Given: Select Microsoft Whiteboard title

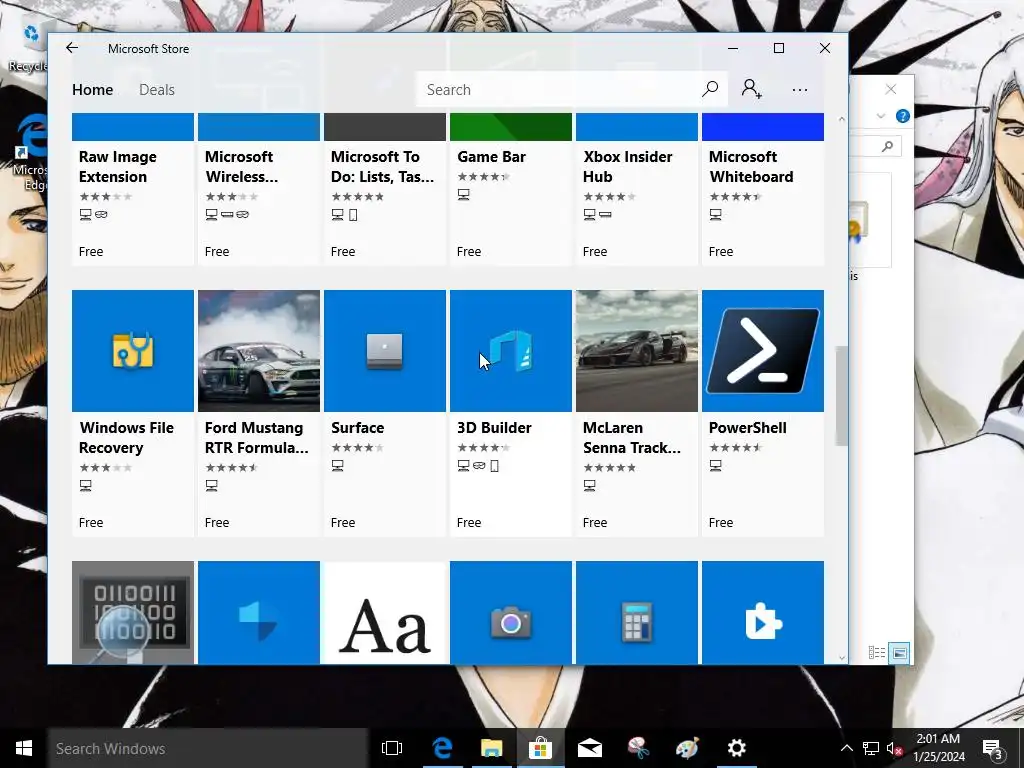Looking at the screenshot, I should click(751, 167).
